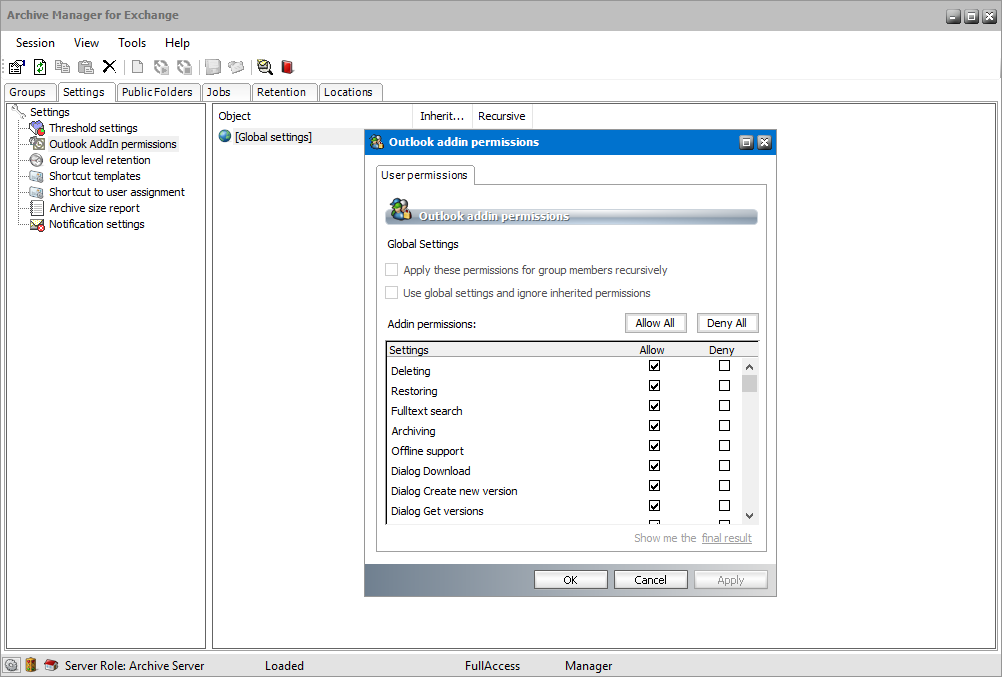The image size is (1002, 677).
Task: Click the Object column header
Action: (x=312, y=116)
